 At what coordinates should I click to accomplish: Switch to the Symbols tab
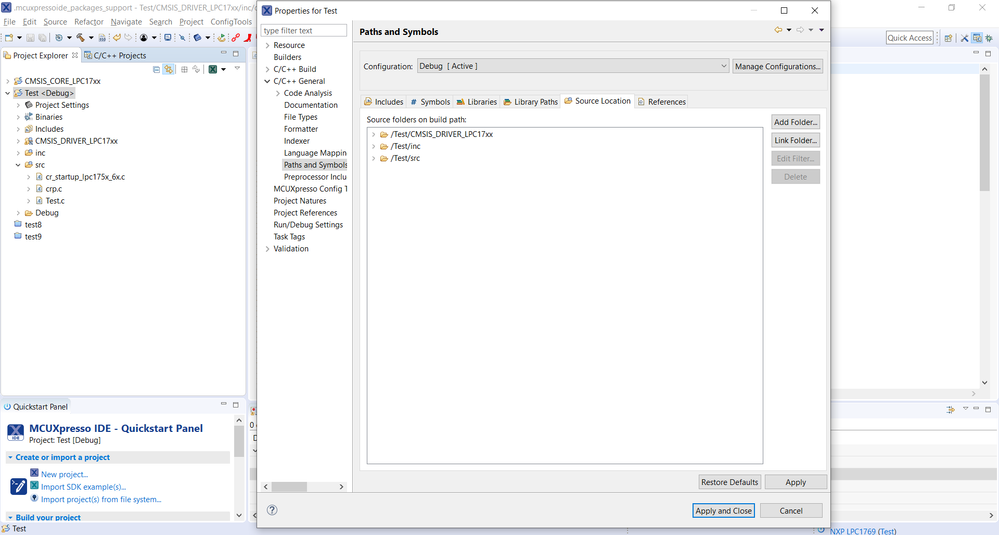coord(429,102)
